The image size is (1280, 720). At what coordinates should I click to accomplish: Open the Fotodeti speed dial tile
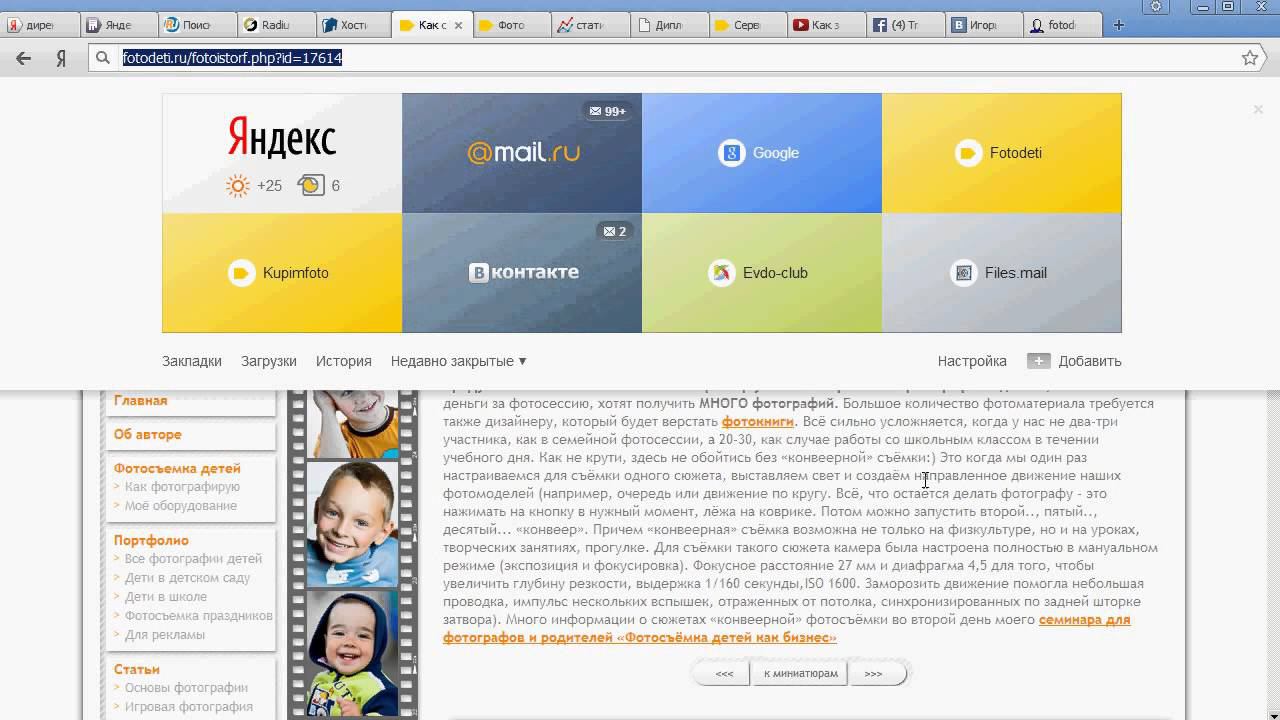pyautogui.click(x=1002, y=153)
